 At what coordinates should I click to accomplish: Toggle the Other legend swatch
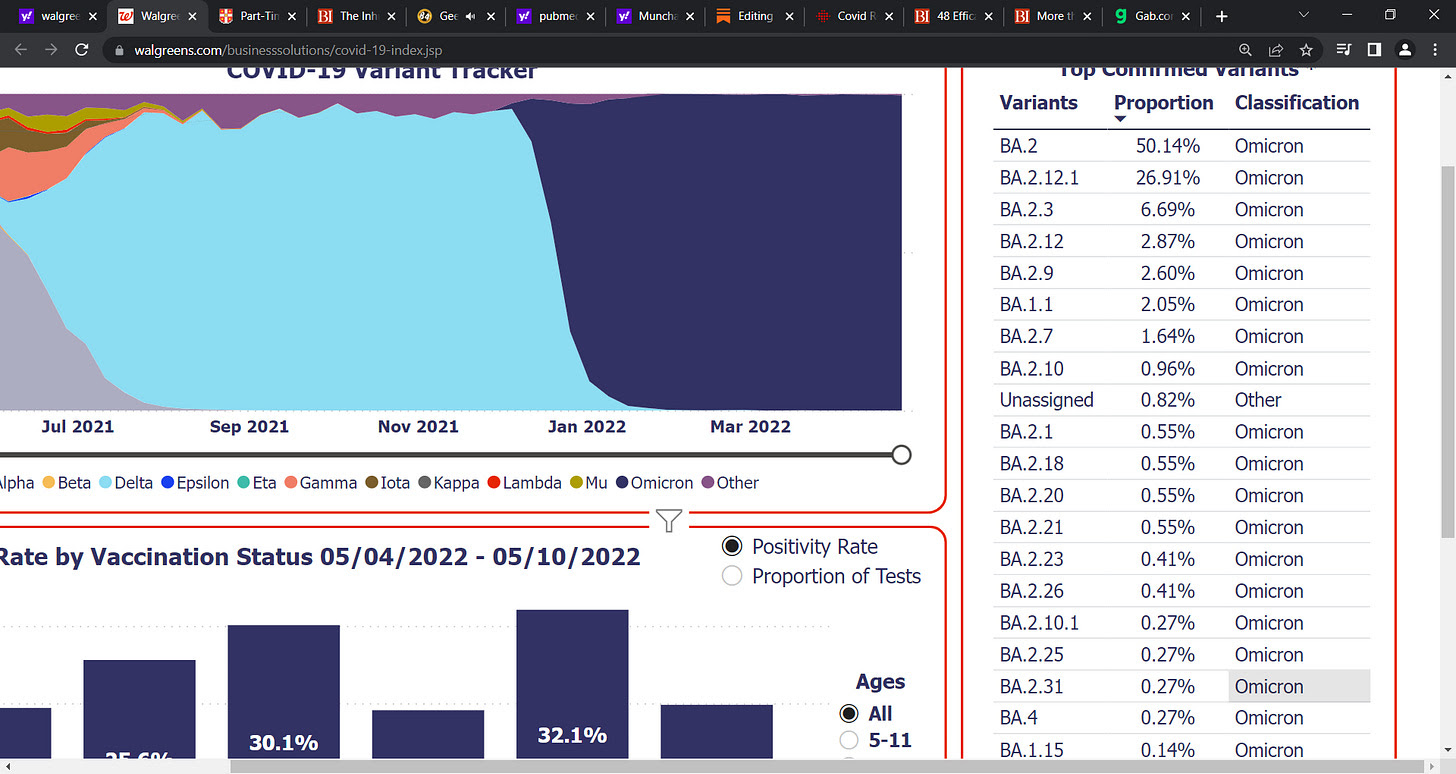tap(708, 483)
